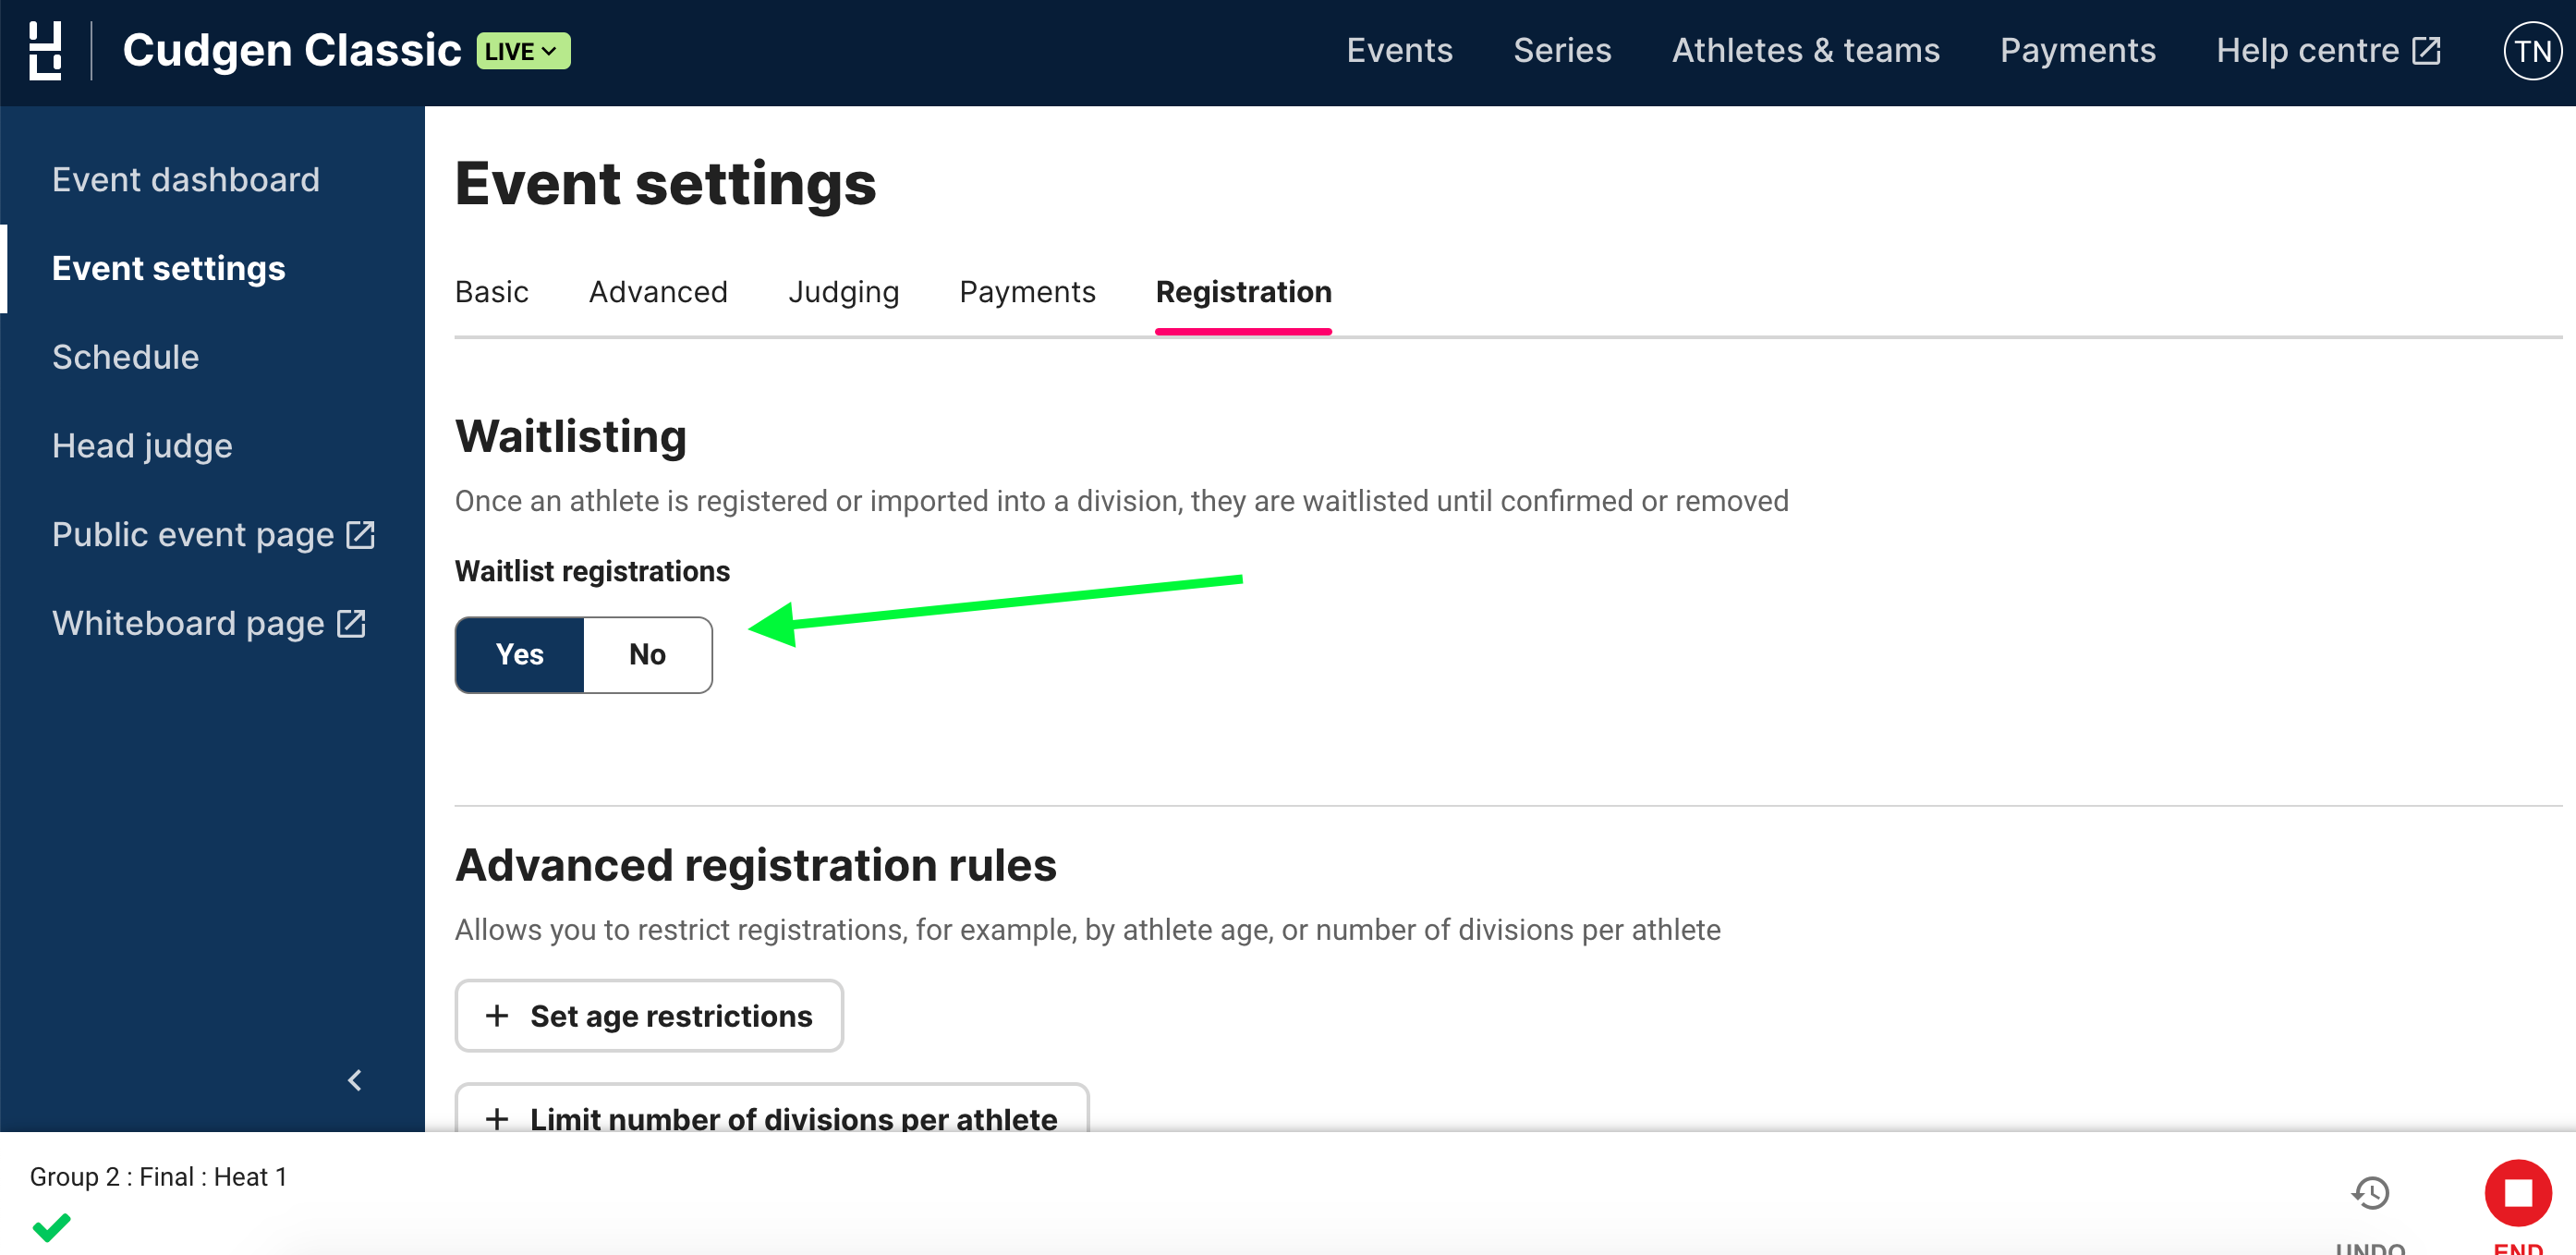This screenshot has height=1255, width=2576.
Task: Open Head judge in the sidebar
Action: 142,446
